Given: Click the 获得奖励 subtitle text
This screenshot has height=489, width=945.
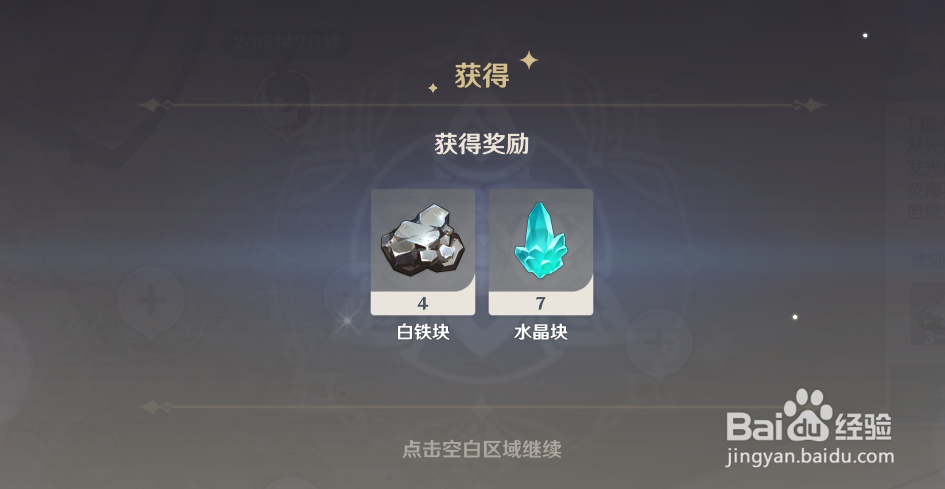Looking at the screenshot, I should (x=482, y=145).
